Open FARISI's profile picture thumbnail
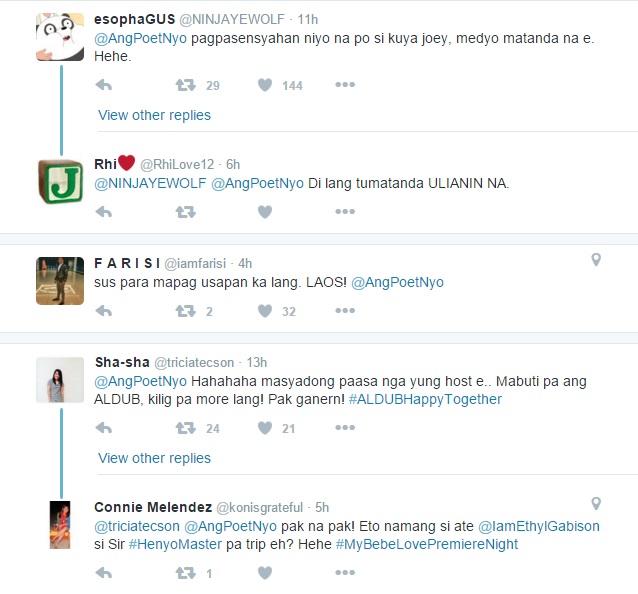The width and height of the screenshot is (638, 594). (x=60, y=281)
